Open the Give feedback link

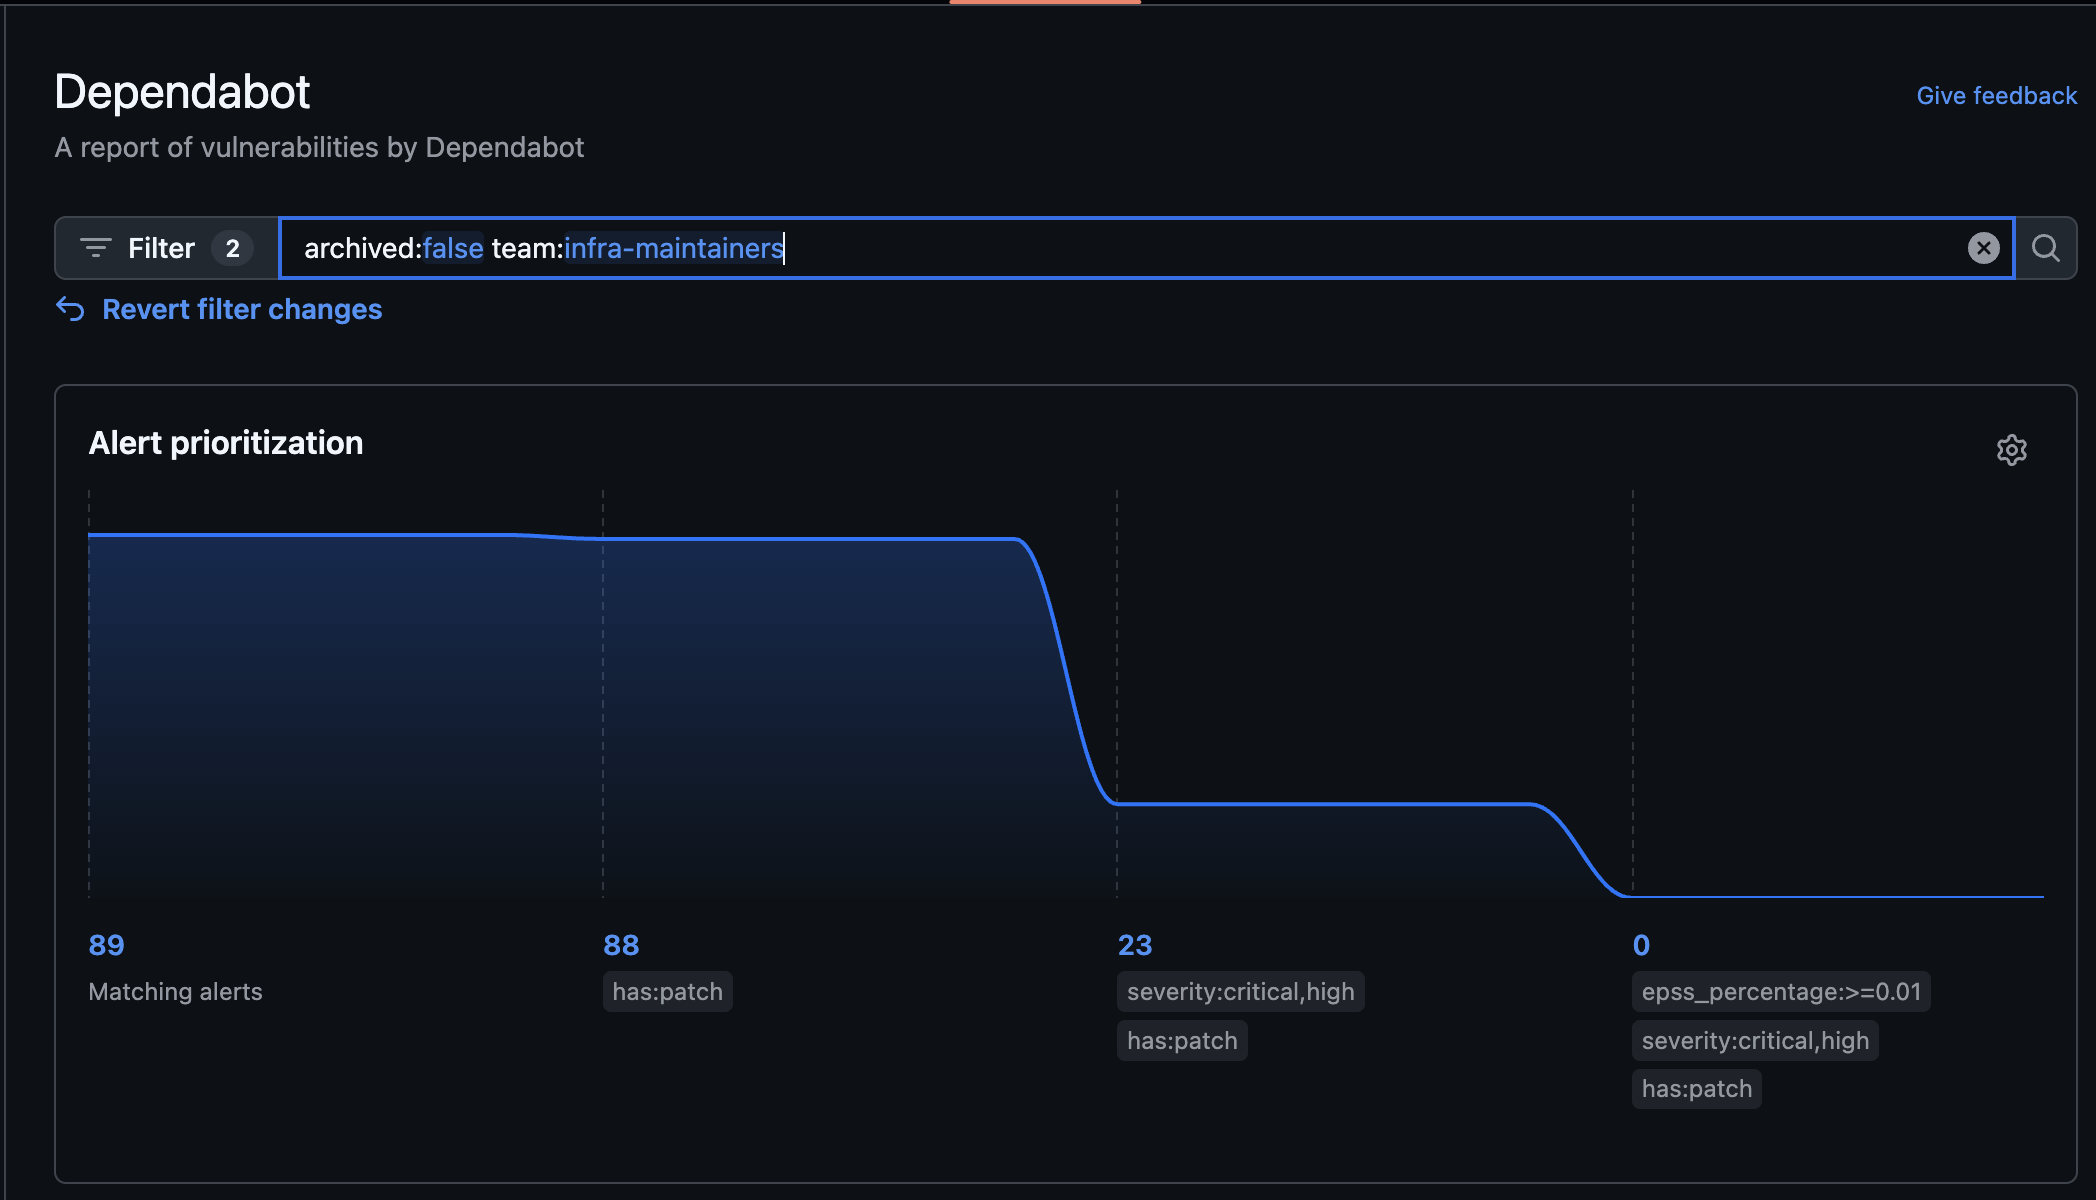(x=1996, y=96)
